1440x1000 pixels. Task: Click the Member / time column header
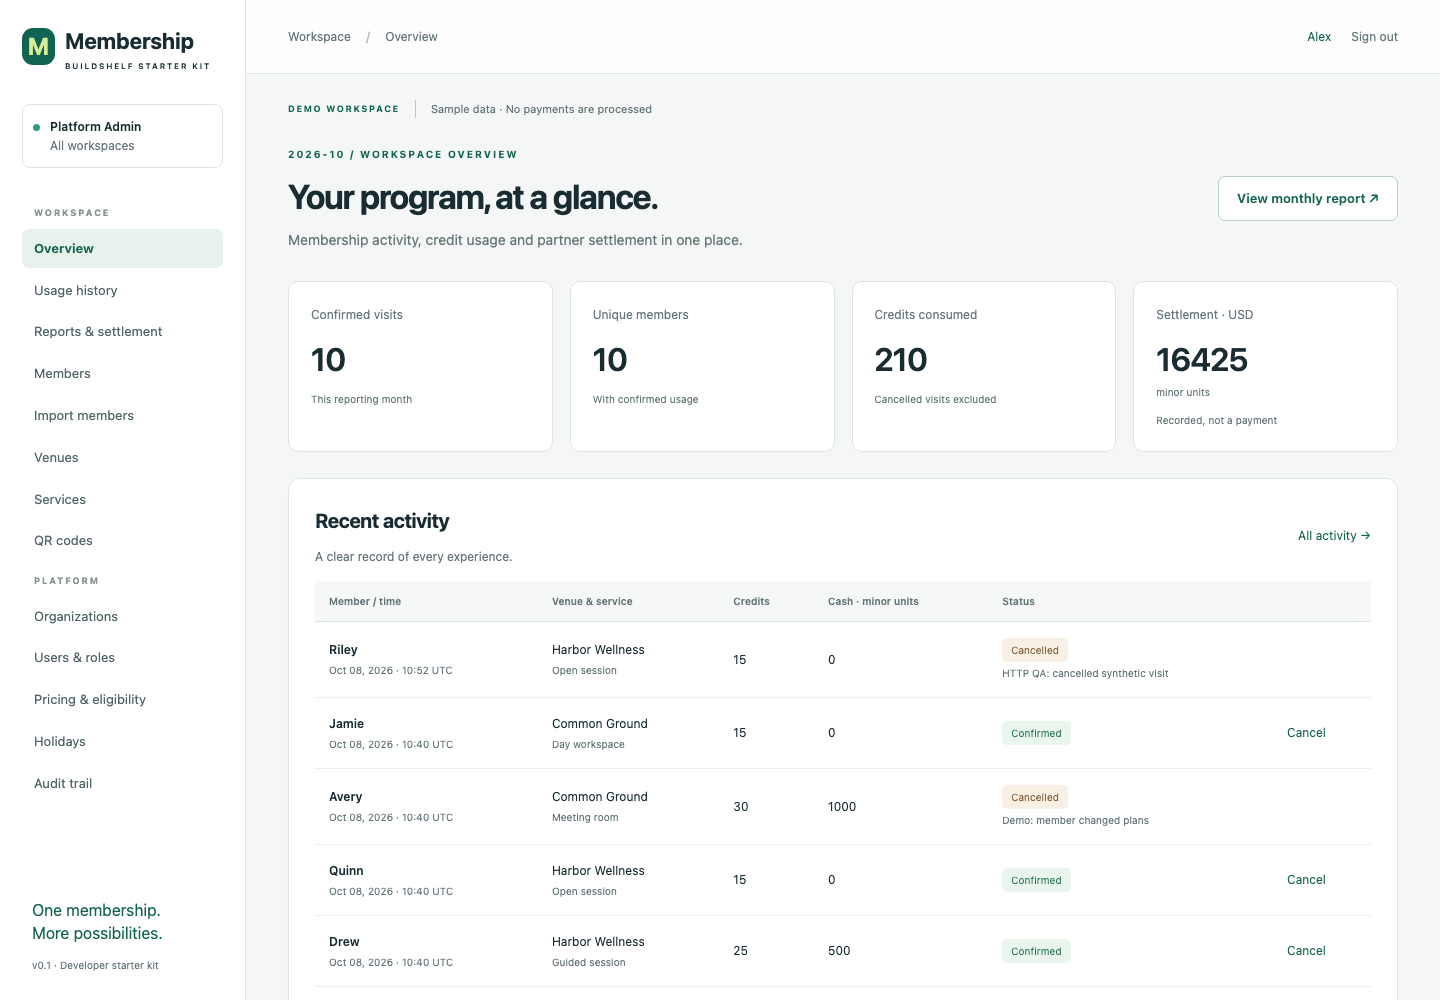coord(365,602)
